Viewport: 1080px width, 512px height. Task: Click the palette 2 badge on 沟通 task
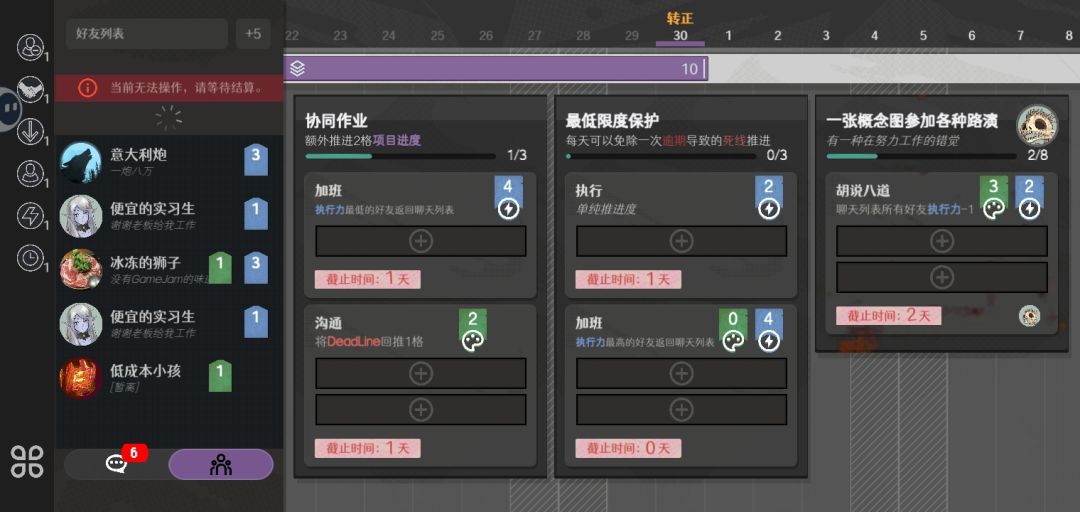(473, 331)
